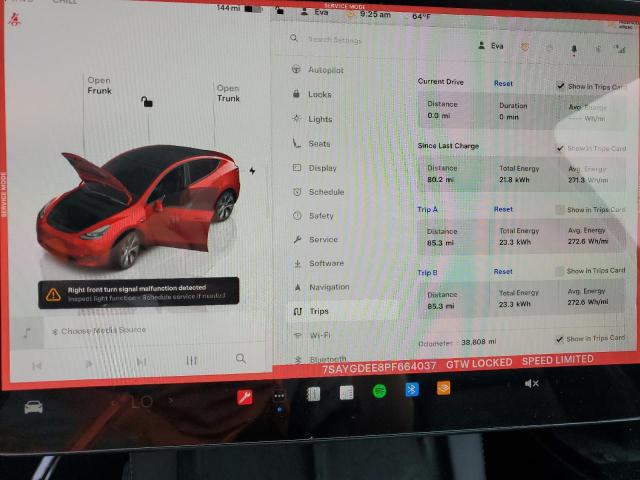Click the Trip B label

427,272
